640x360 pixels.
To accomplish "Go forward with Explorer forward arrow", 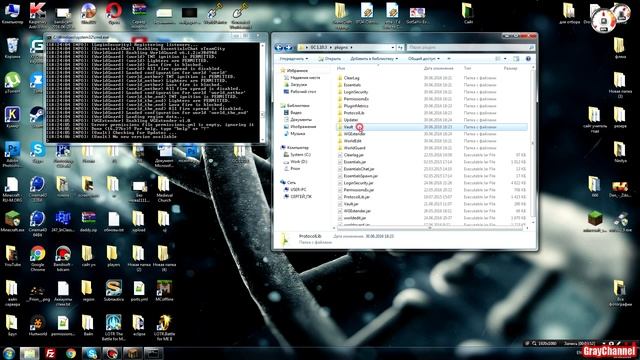I will pos(288,47).
